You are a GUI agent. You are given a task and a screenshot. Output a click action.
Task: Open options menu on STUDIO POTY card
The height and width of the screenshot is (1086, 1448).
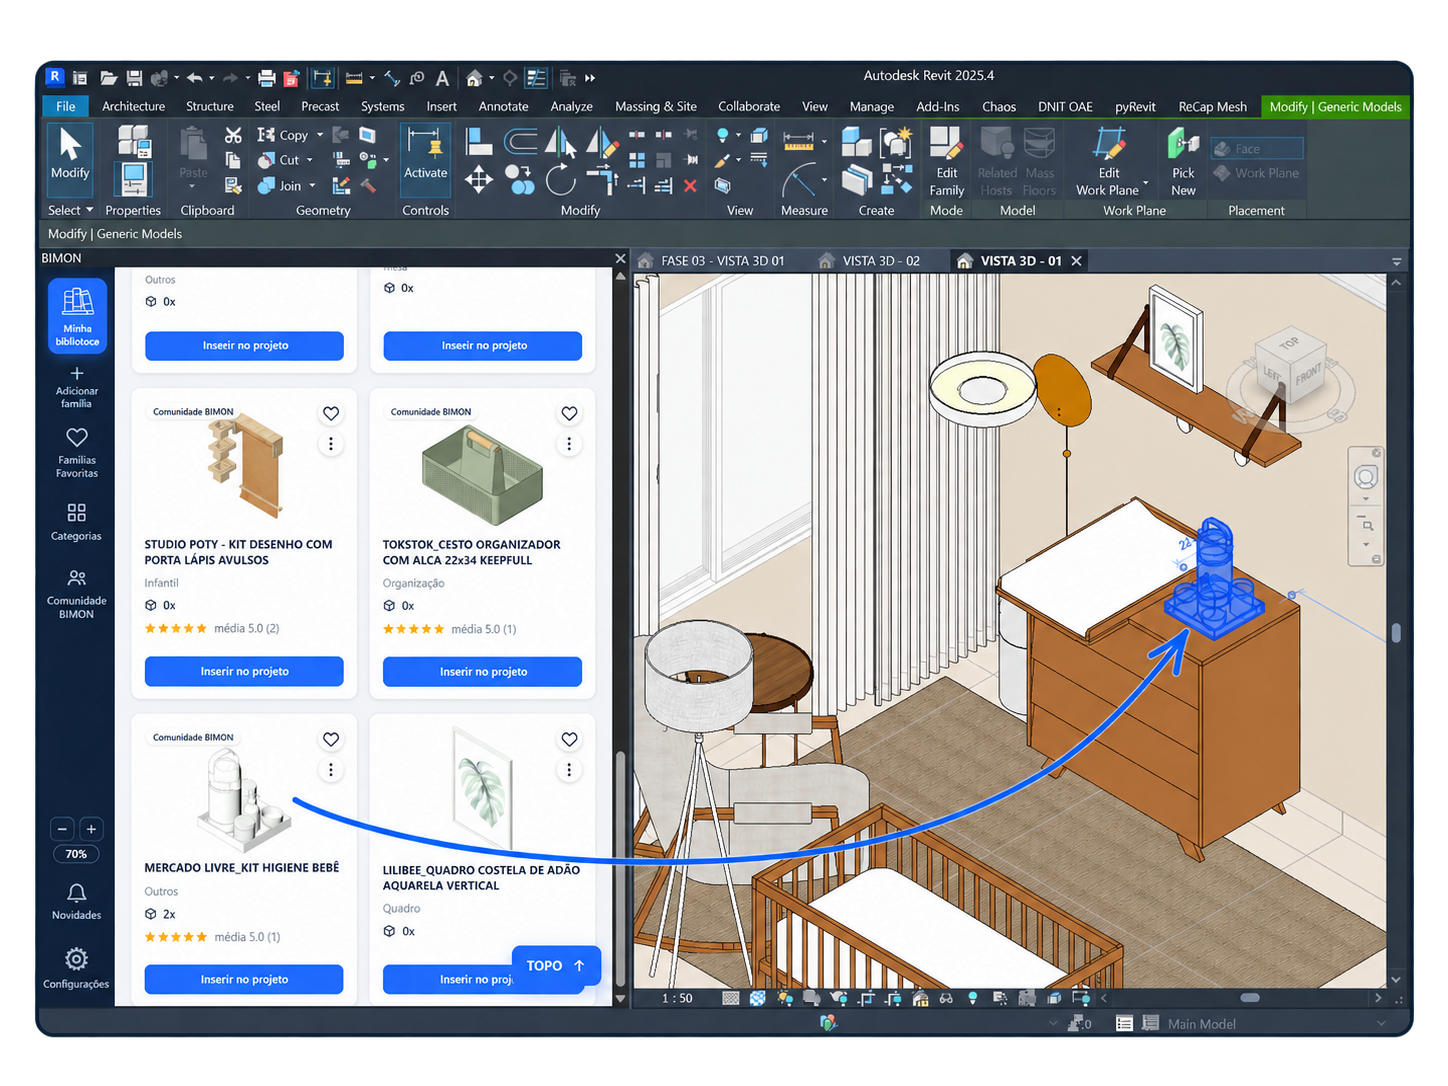tap(331, 444)
